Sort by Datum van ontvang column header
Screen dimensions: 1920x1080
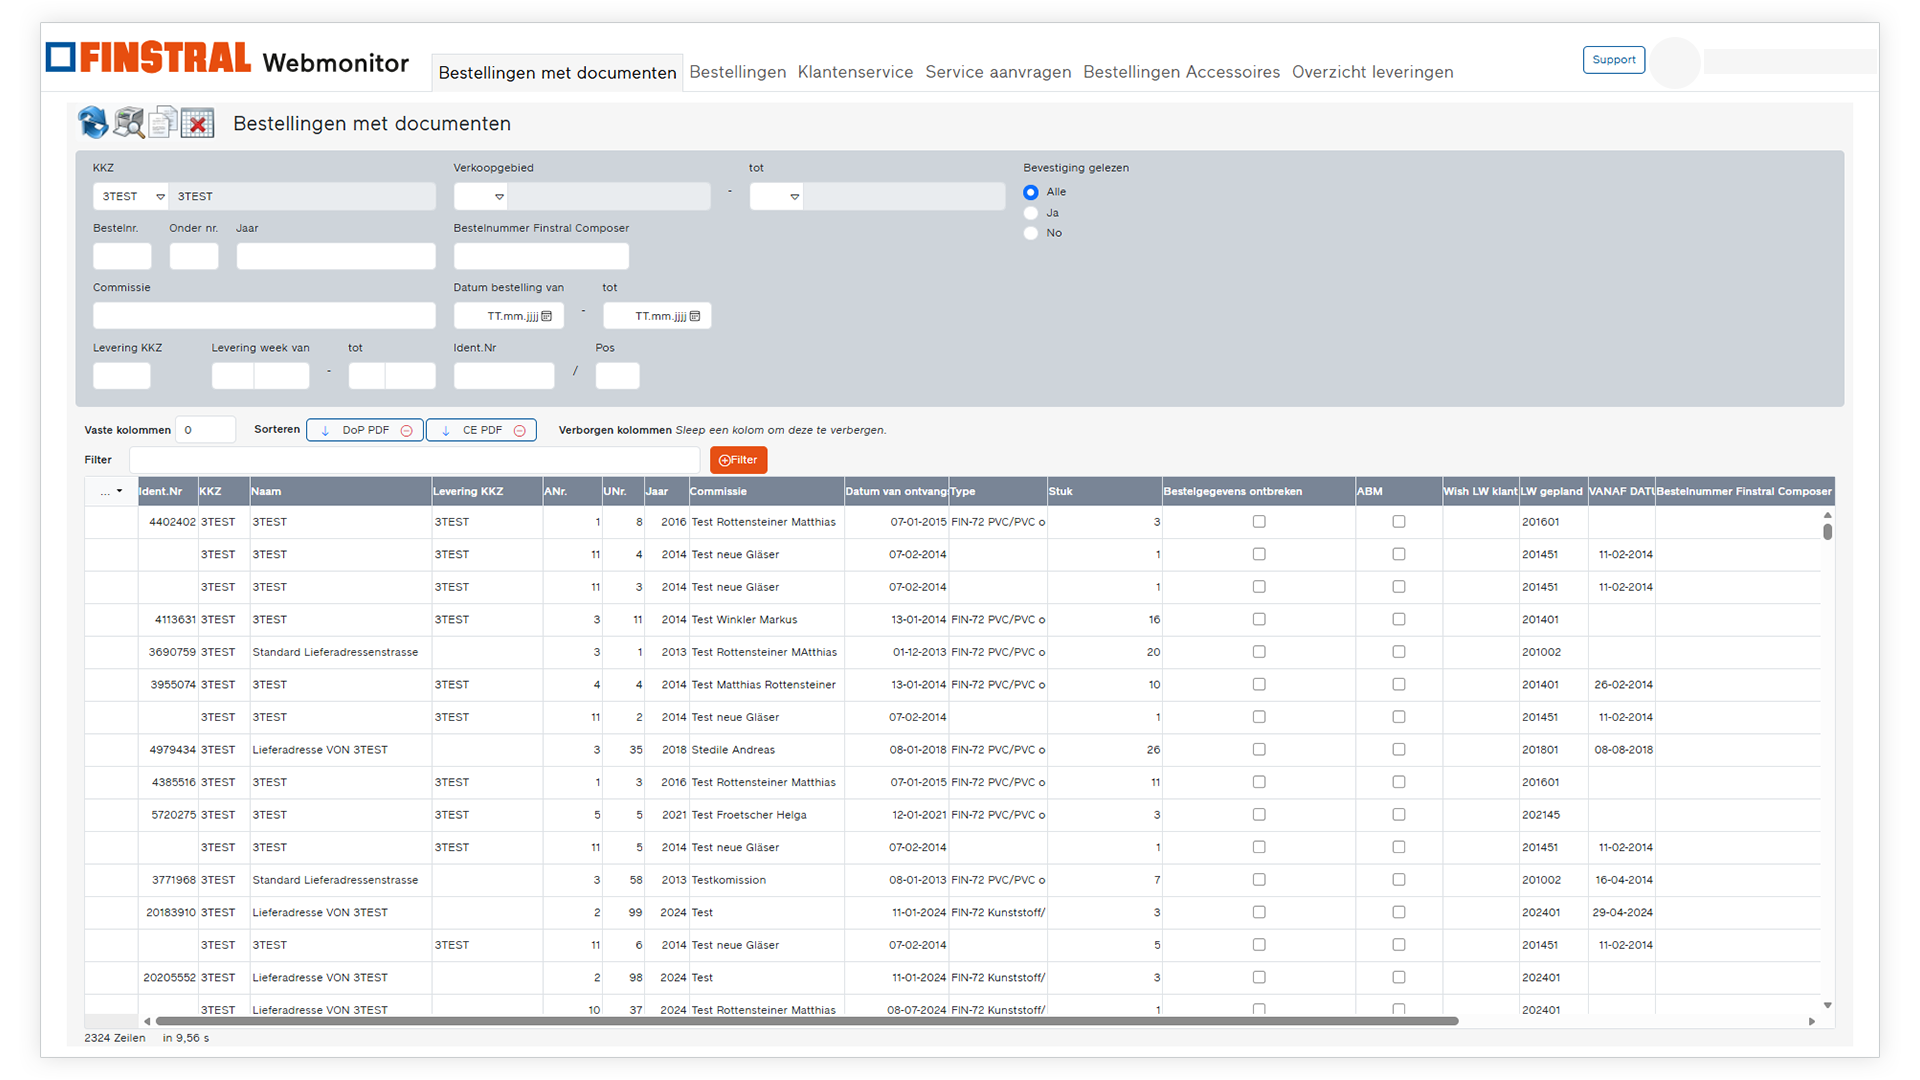(x=896, y=491)
